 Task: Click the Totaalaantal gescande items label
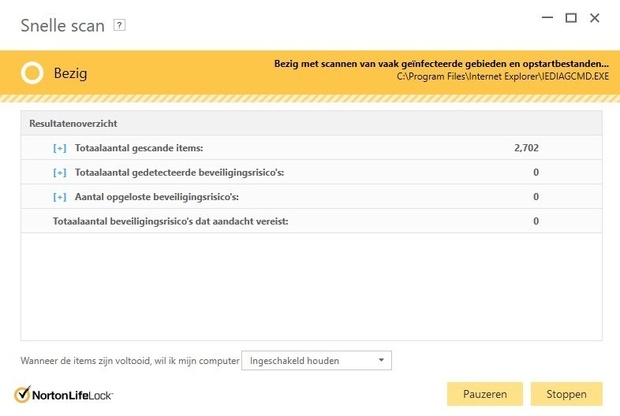[x=139, y=148]
